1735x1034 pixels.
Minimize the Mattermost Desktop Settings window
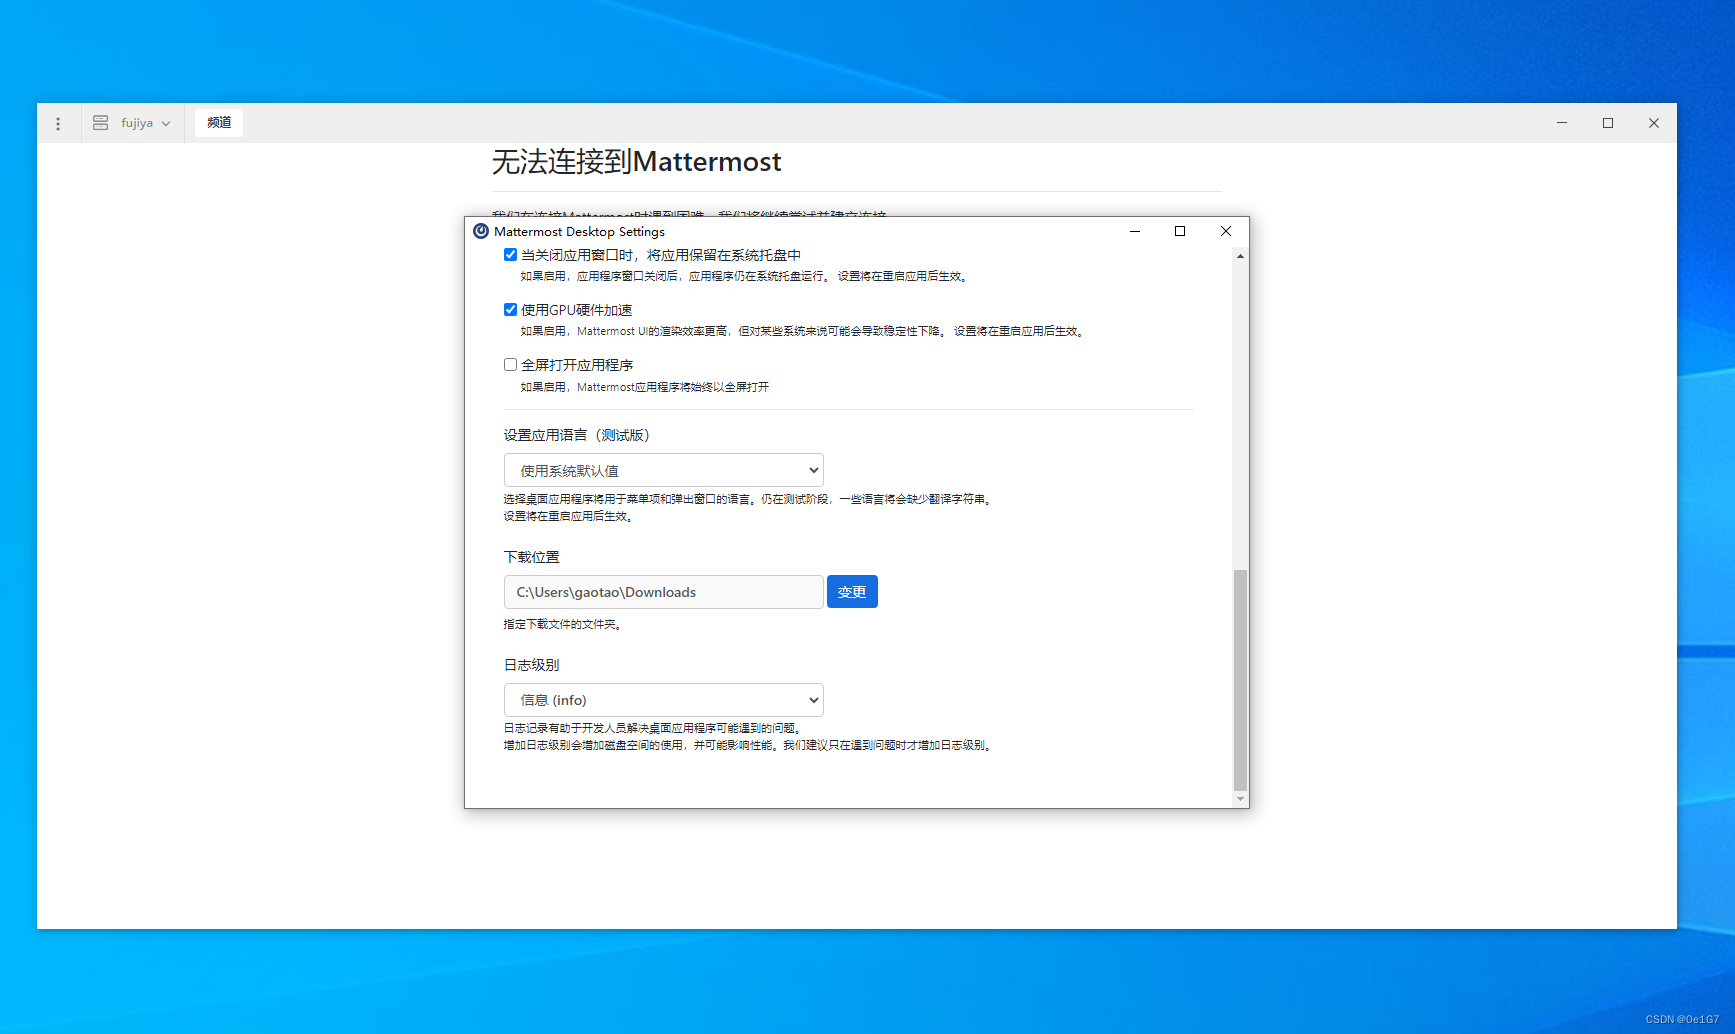1135,231
